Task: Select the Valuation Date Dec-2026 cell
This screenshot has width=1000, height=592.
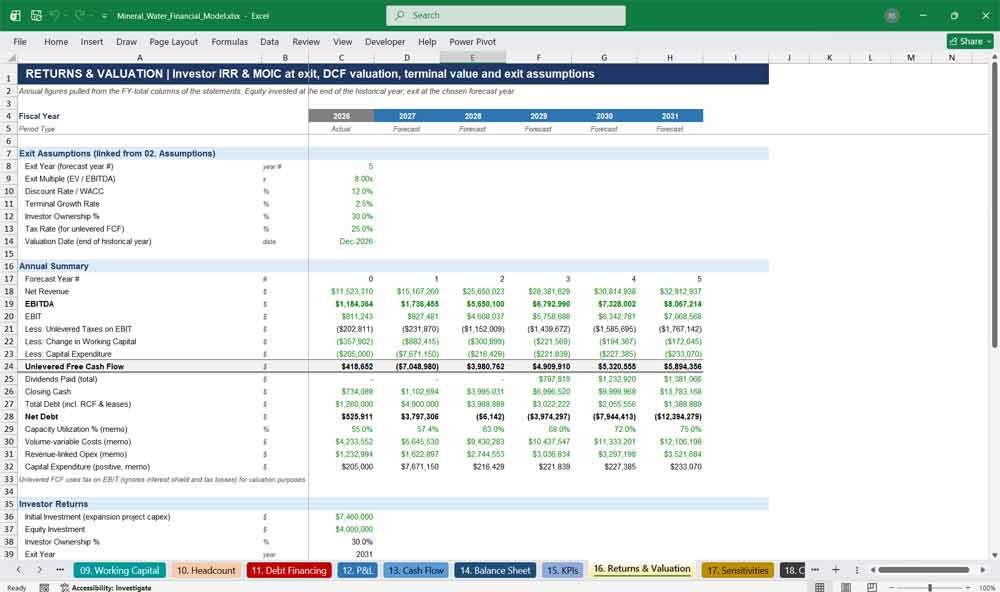Action: [x=341, y=241]
